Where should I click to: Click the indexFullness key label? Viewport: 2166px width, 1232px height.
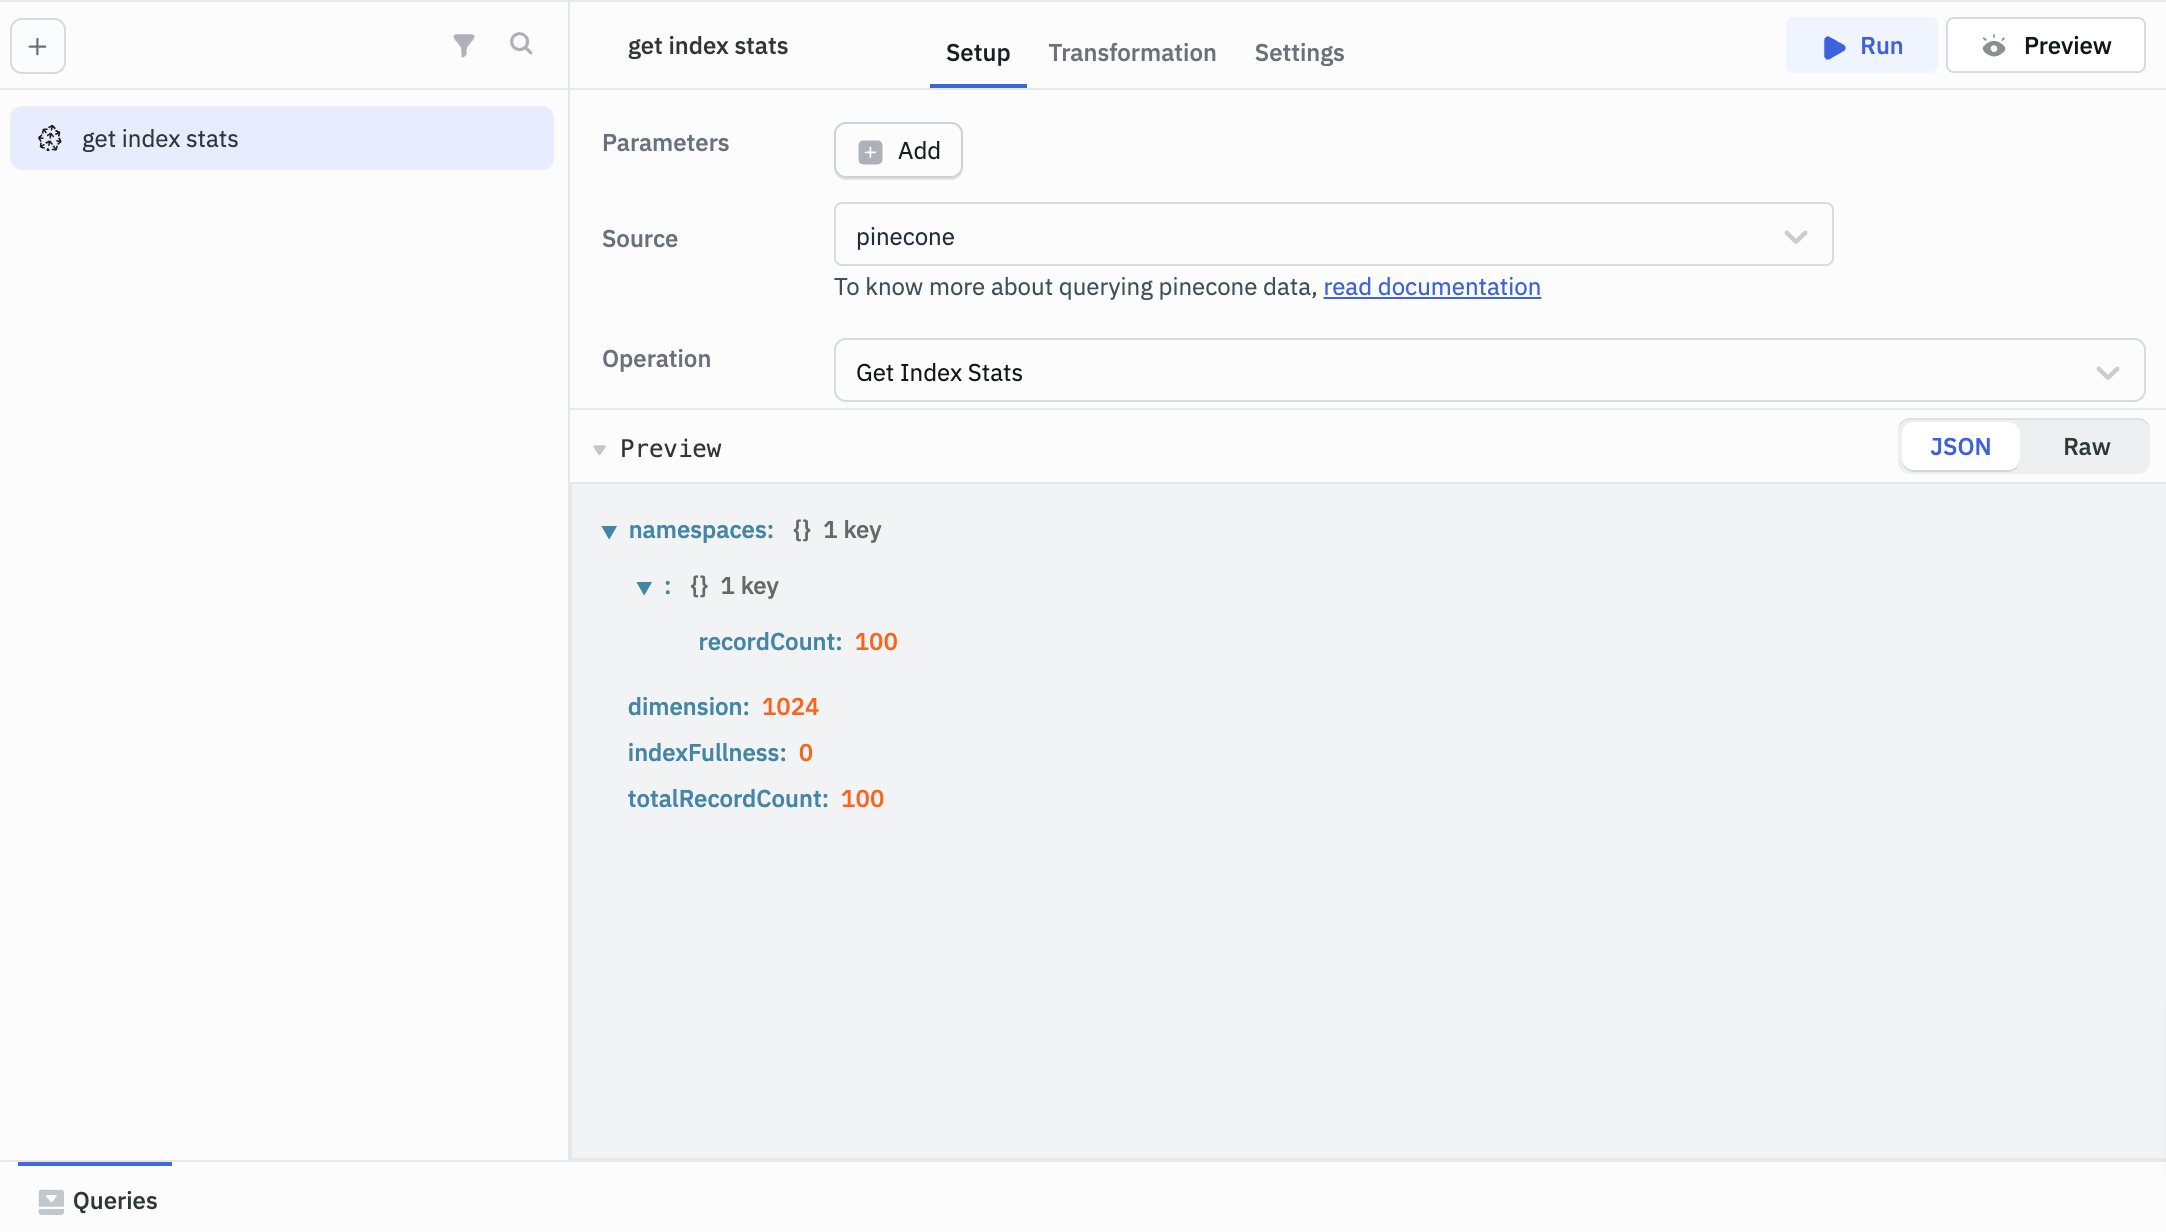(706, 753)
